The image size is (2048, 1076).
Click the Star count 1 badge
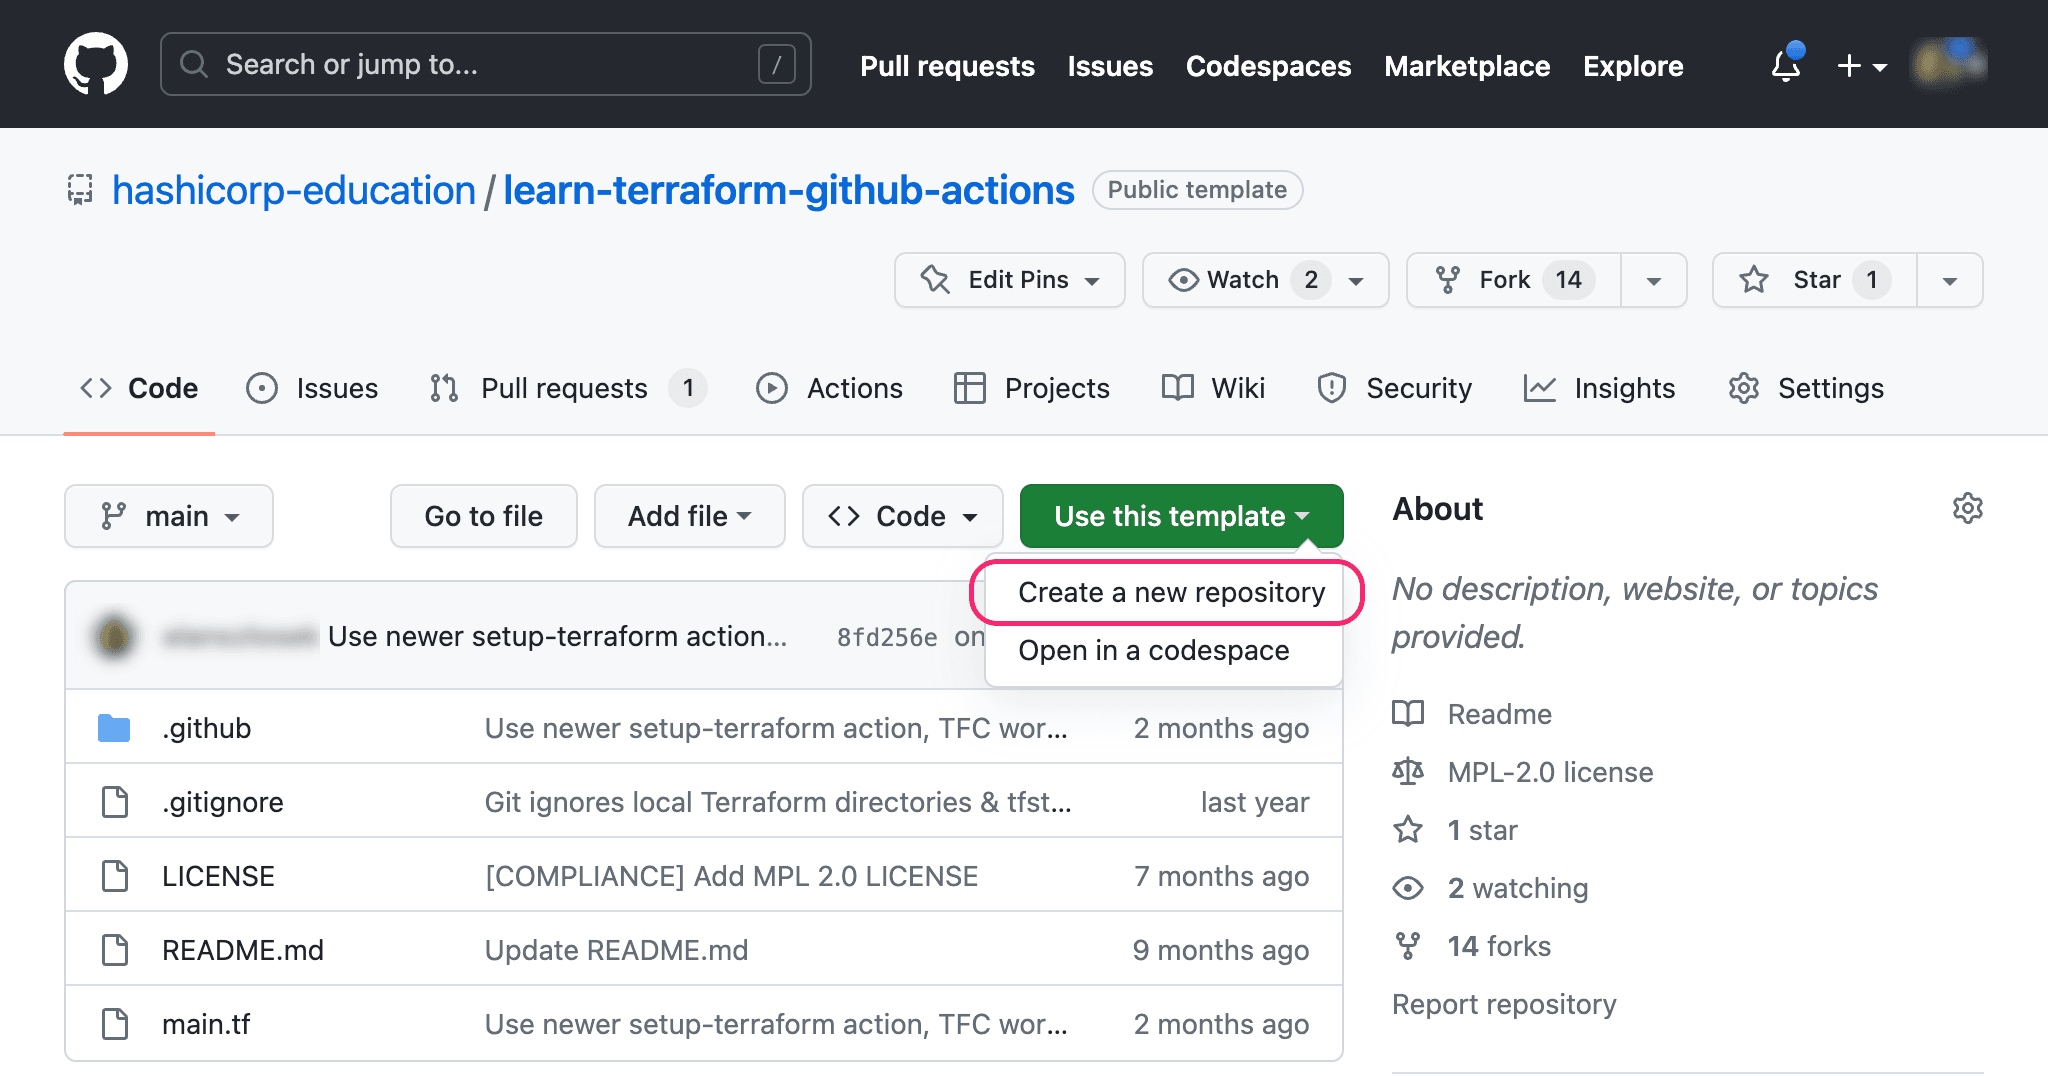click(1871, 280)
